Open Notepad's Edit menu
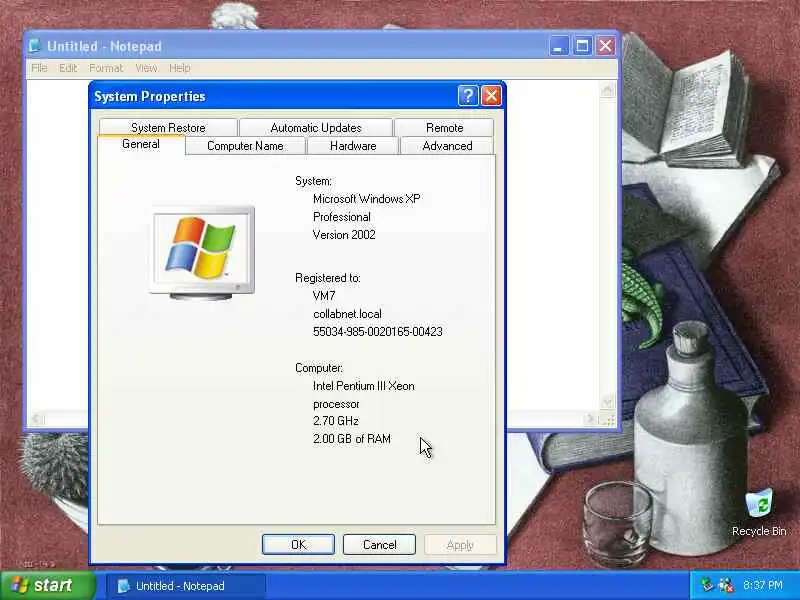The image size is (800, 600). (68, 68)
